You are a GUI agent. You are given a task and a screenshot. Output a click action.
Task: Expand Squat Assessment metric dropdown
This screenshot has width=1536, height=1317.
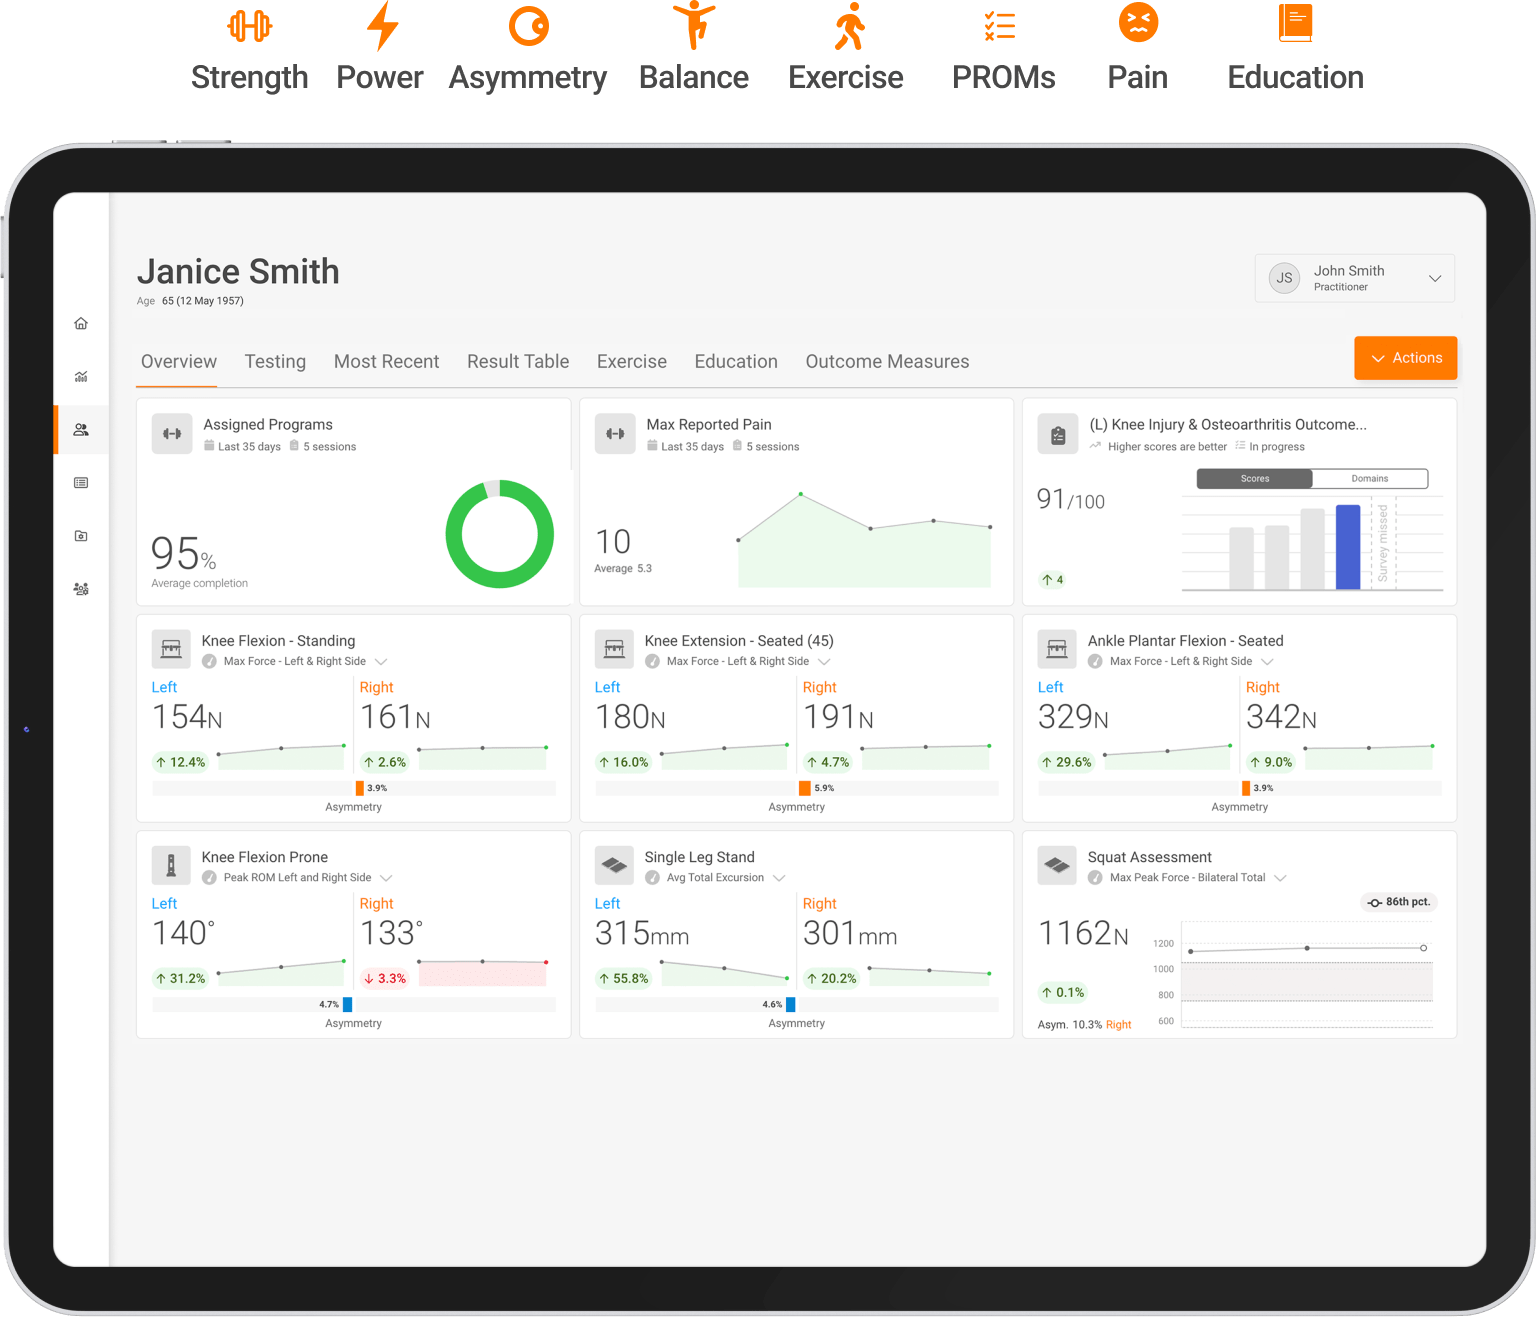click(x=1280, y=878)
